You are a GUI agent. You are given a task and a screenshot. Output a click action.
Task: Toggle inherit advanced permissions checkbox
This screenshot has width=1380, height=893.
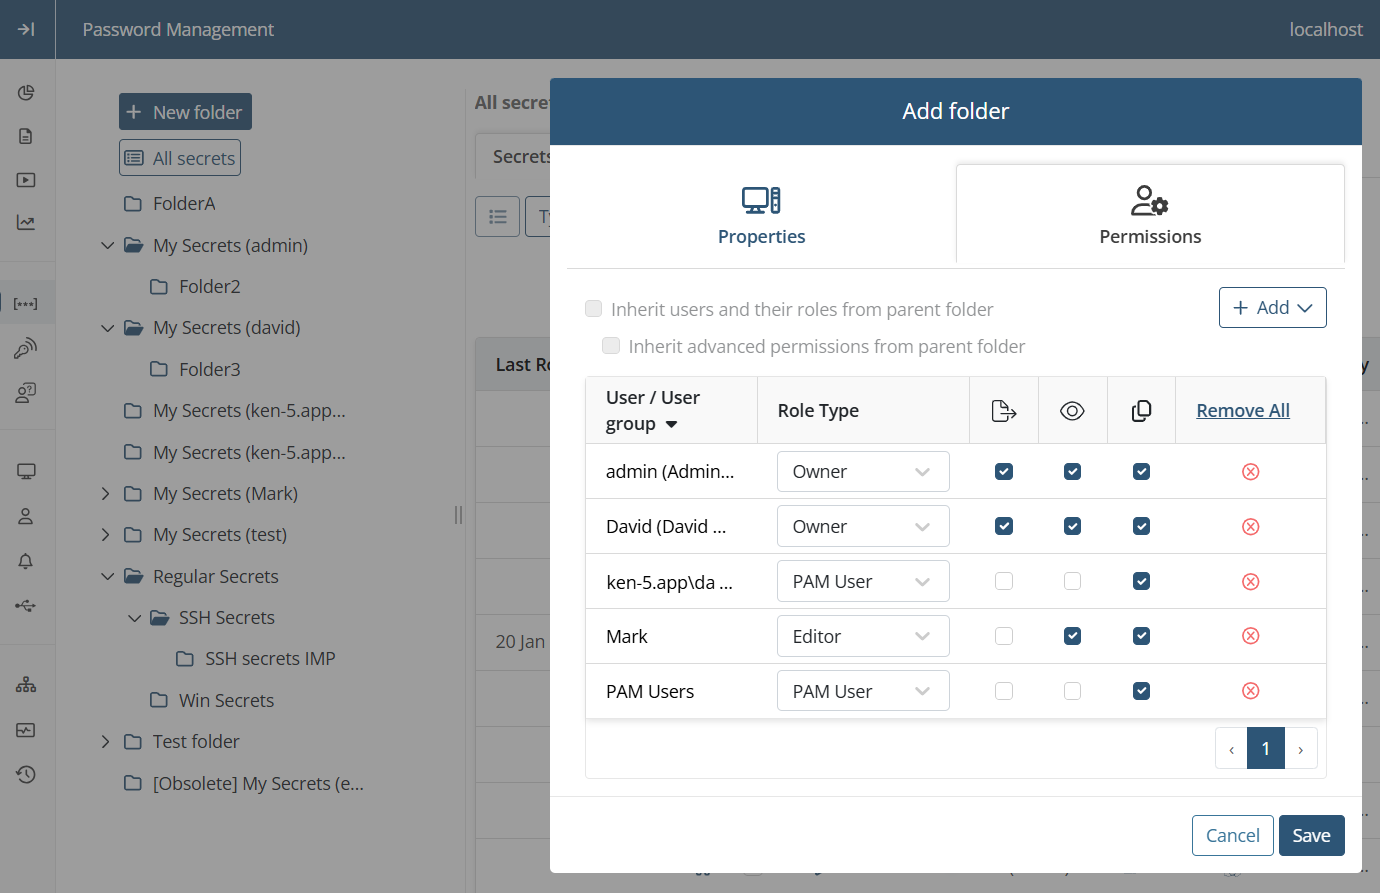click(x=611, y=346)
